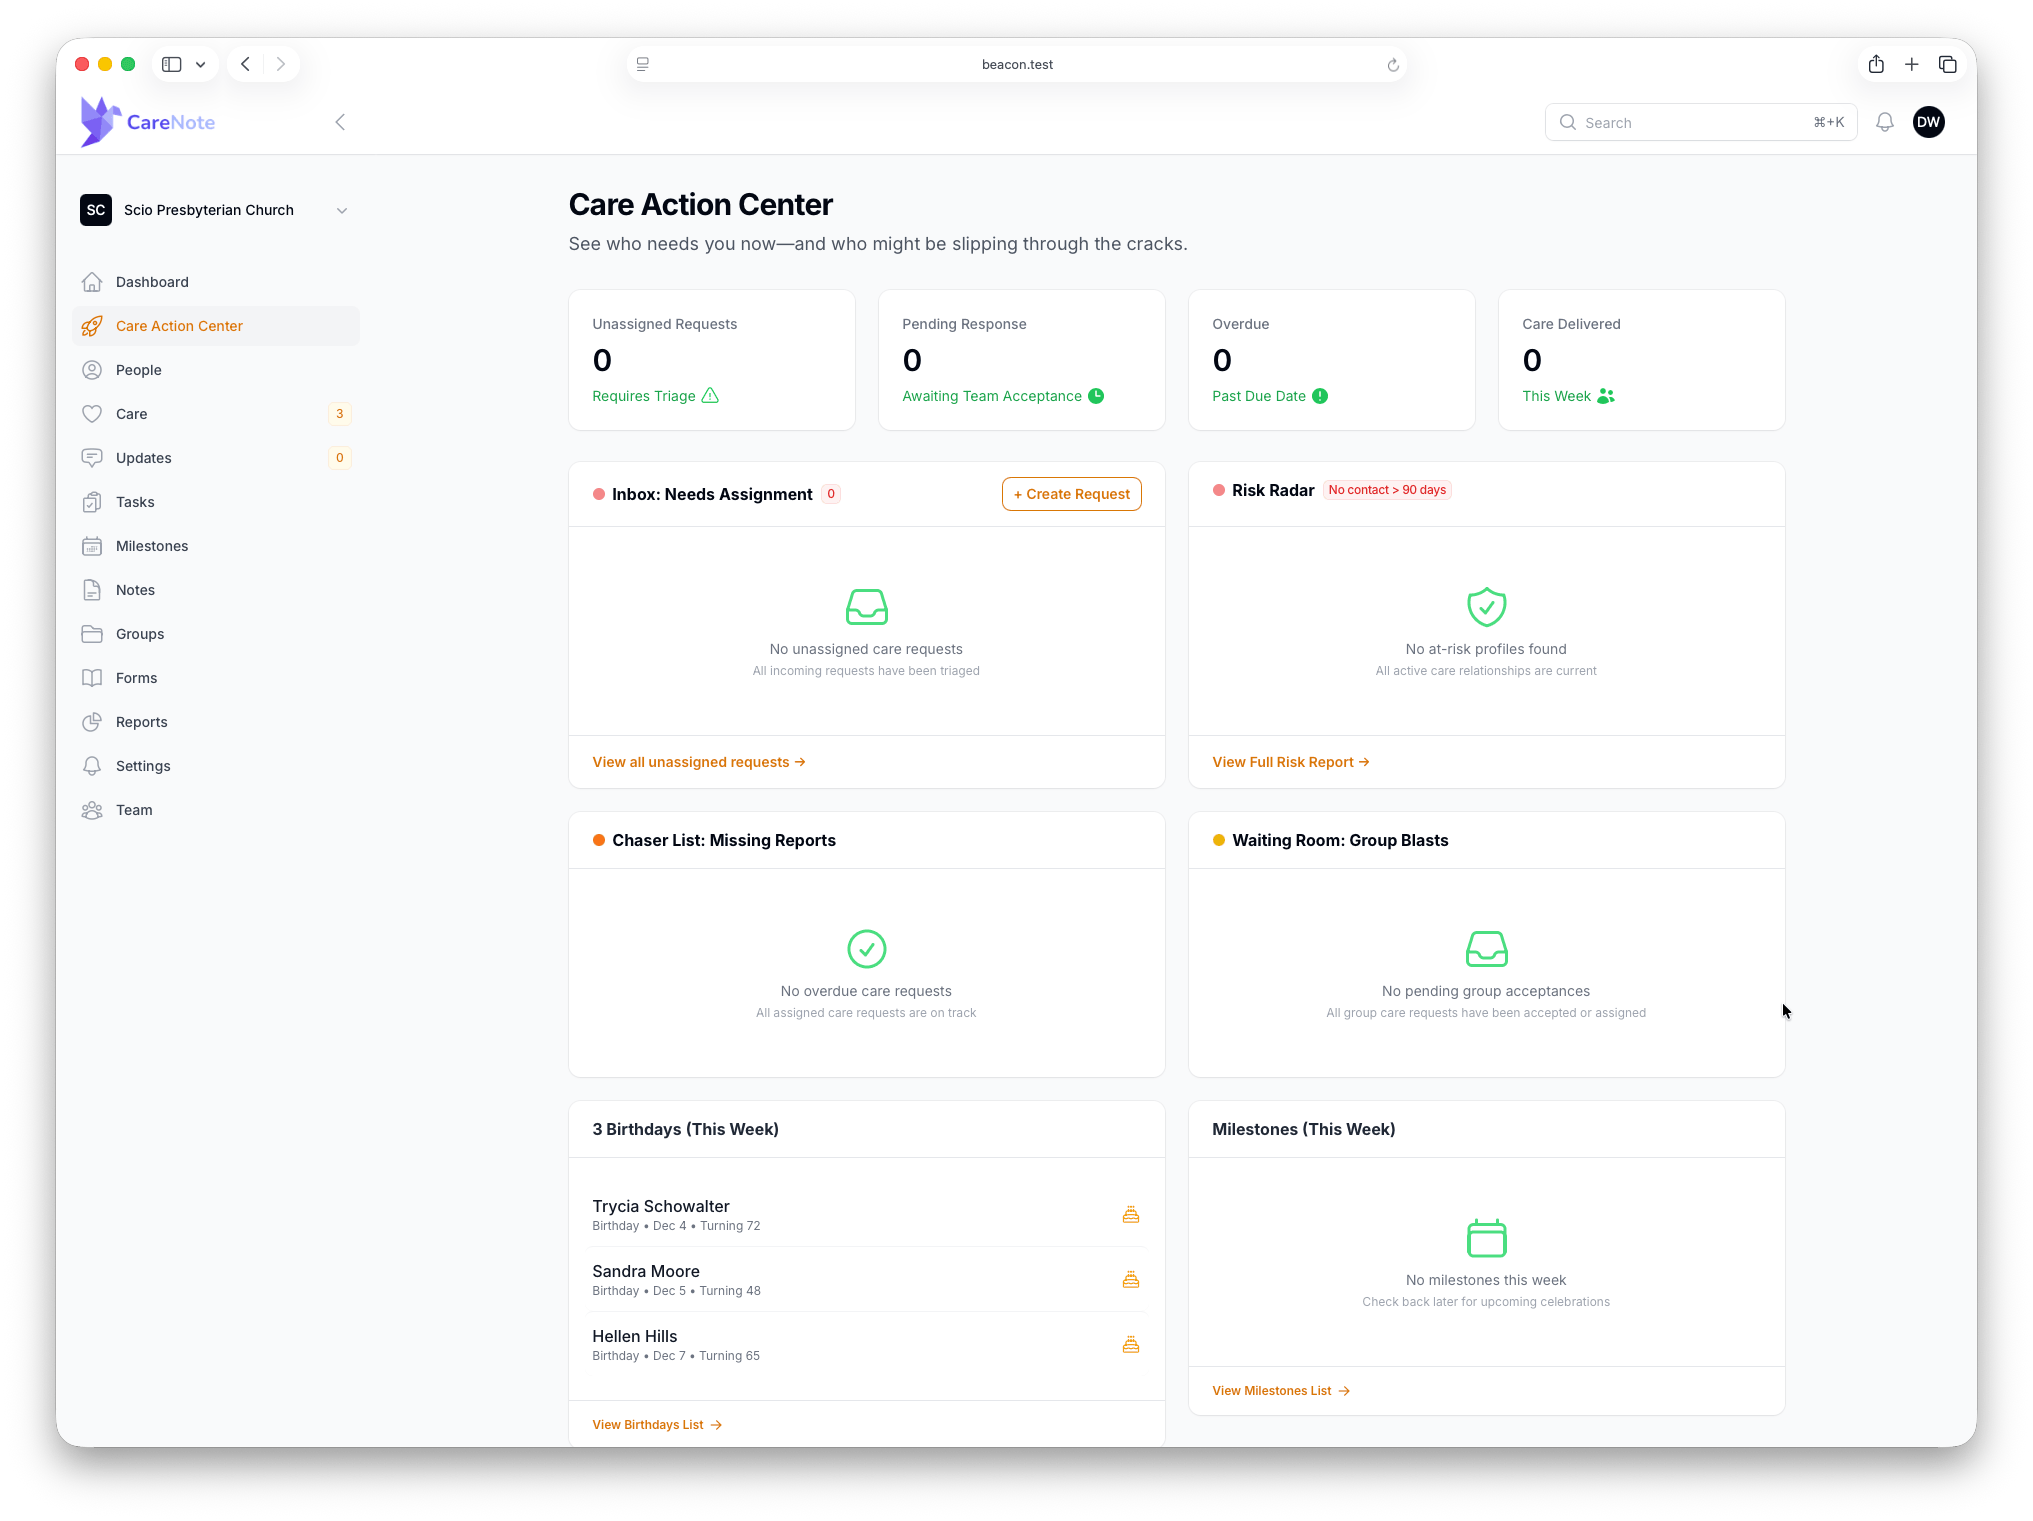Expand the Scio Presbyterian Church organization dropdown

point(342,210)
